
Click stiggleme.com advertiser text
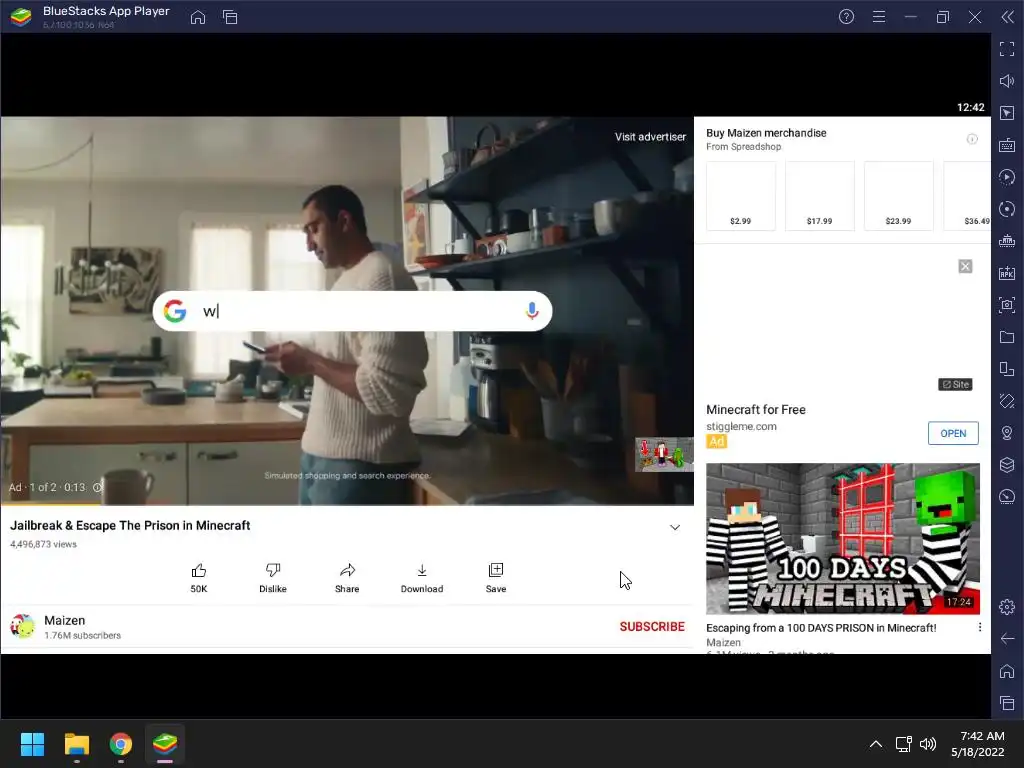741,426
